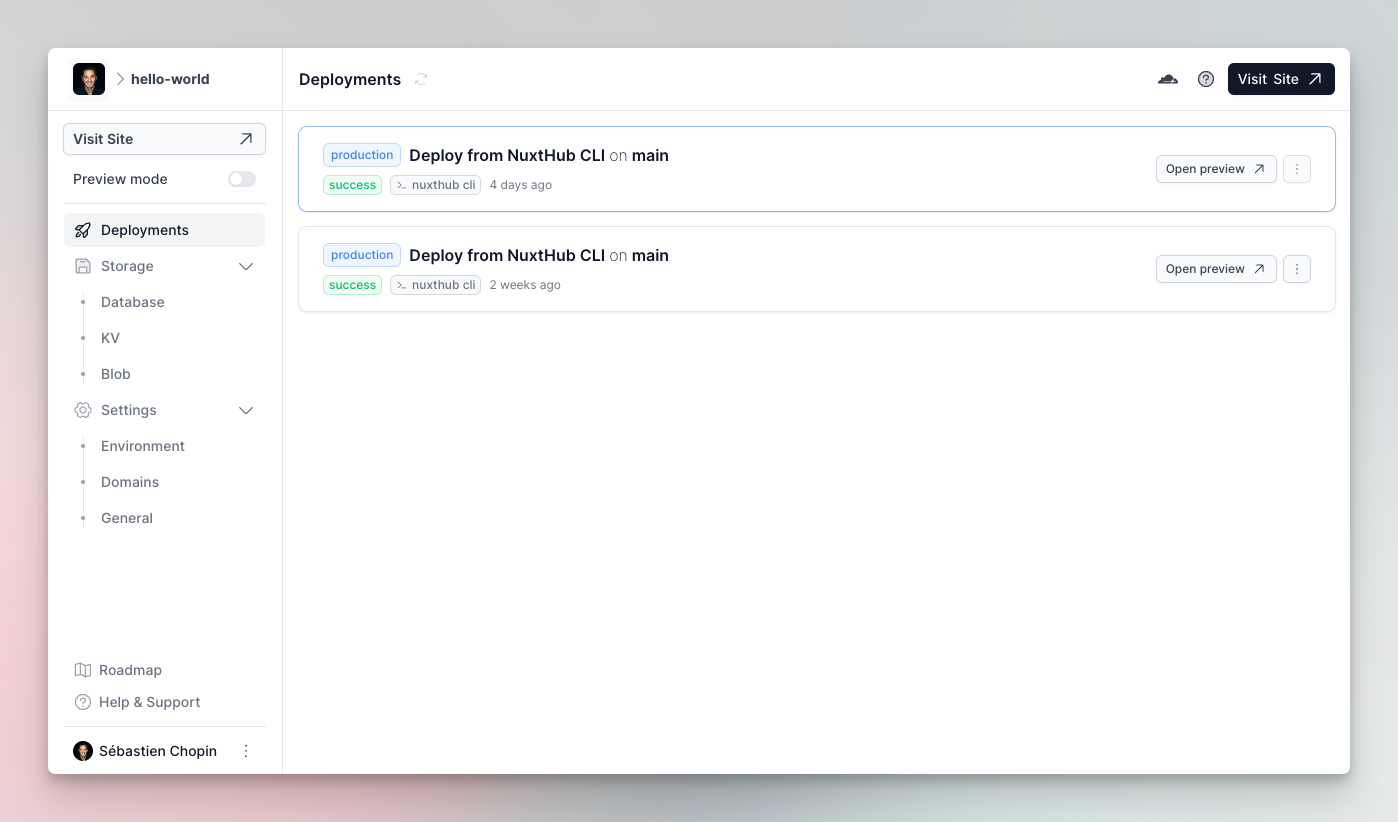Select Environment under Settings
The height and width of the screenshot is (822, 1398).
pos(142,446)
